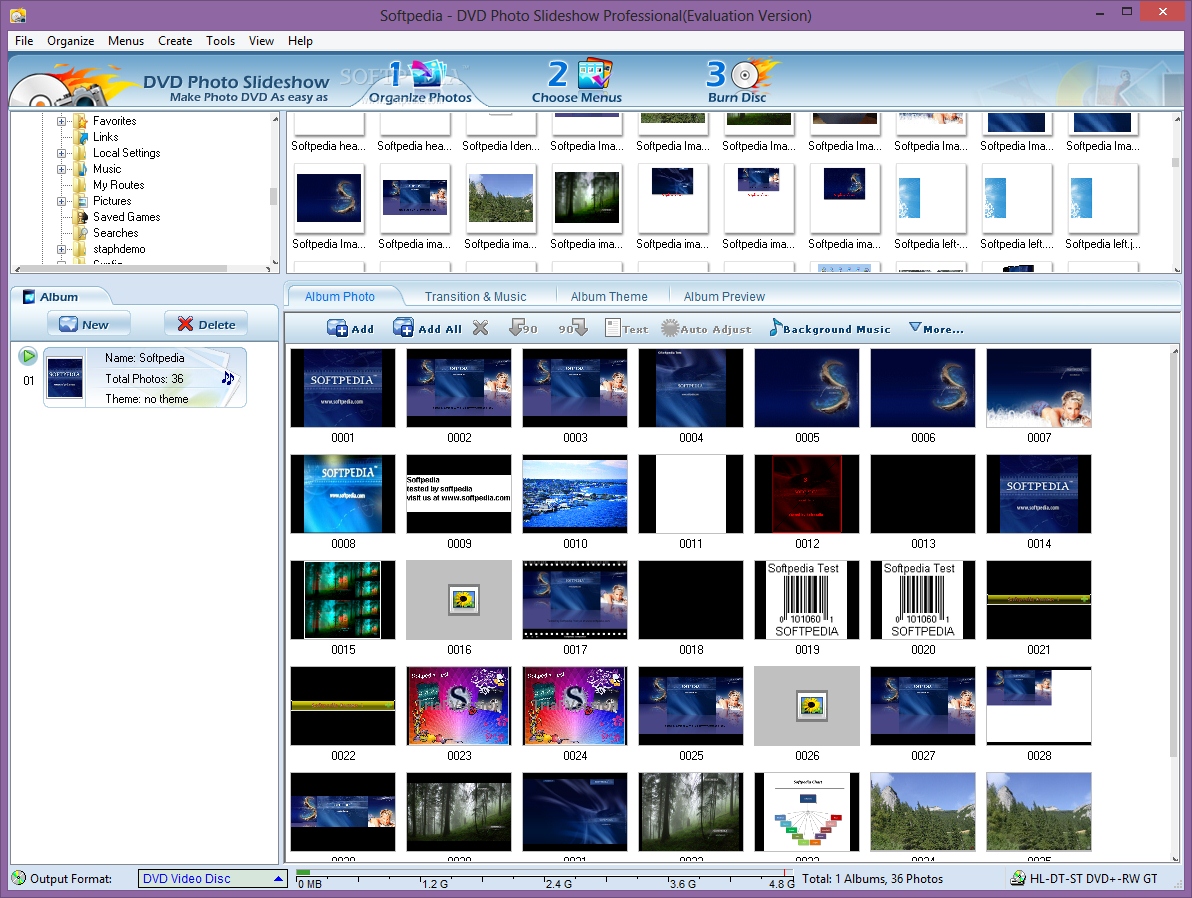Click the DVD drive icon in status bar
This screenshot has width=1192, height=898.
click(x=1017, y=878)
